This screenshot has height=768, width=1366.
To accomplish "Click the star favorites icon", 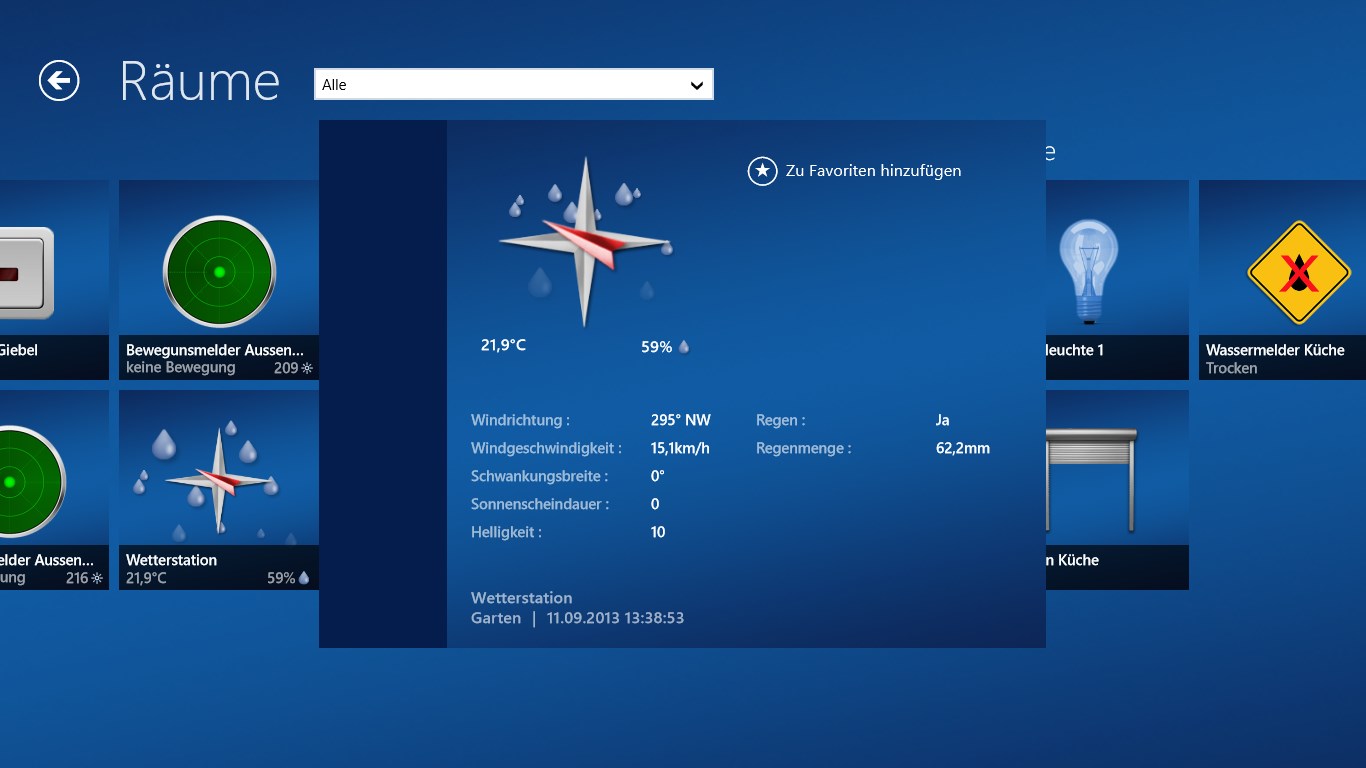I will click(762, 171).
